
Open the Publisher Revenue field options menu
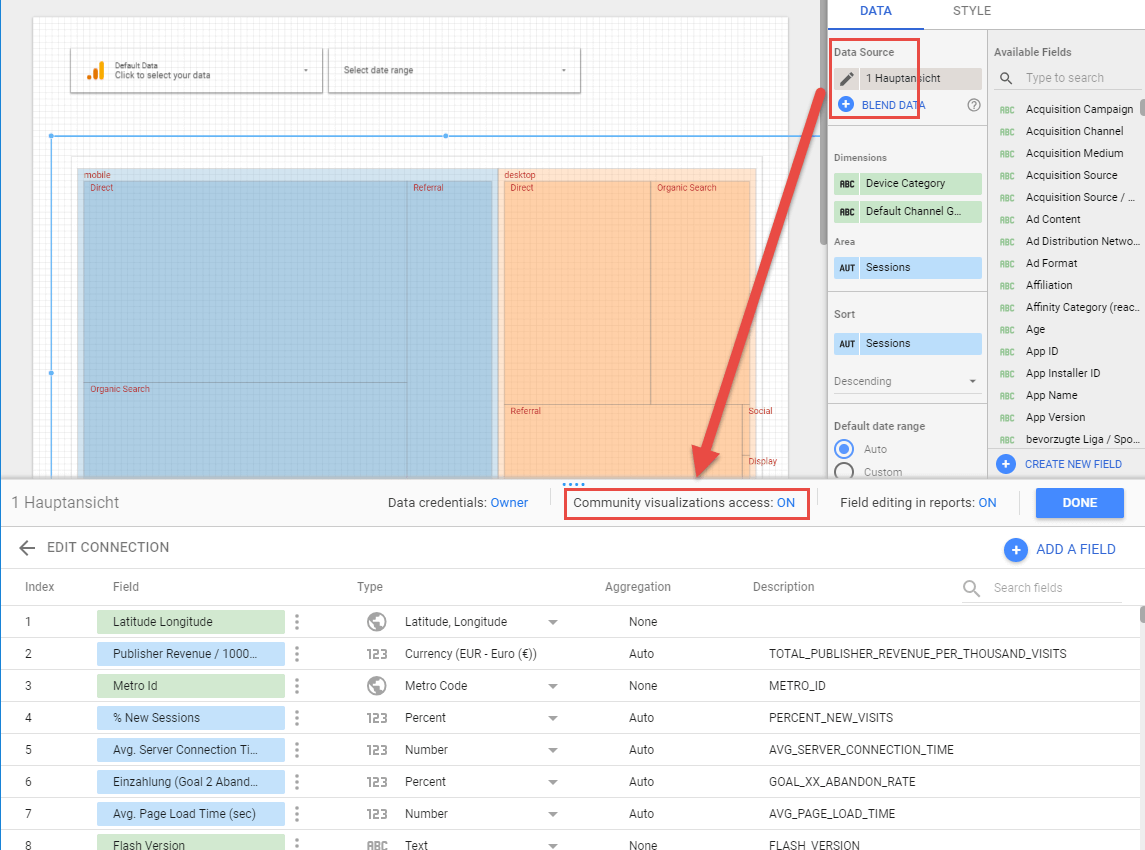[296, 654]
